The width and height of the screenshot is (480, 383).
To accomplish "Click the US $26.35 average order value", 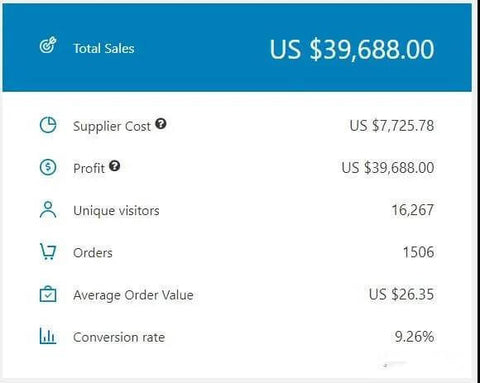I will point(401,294).
